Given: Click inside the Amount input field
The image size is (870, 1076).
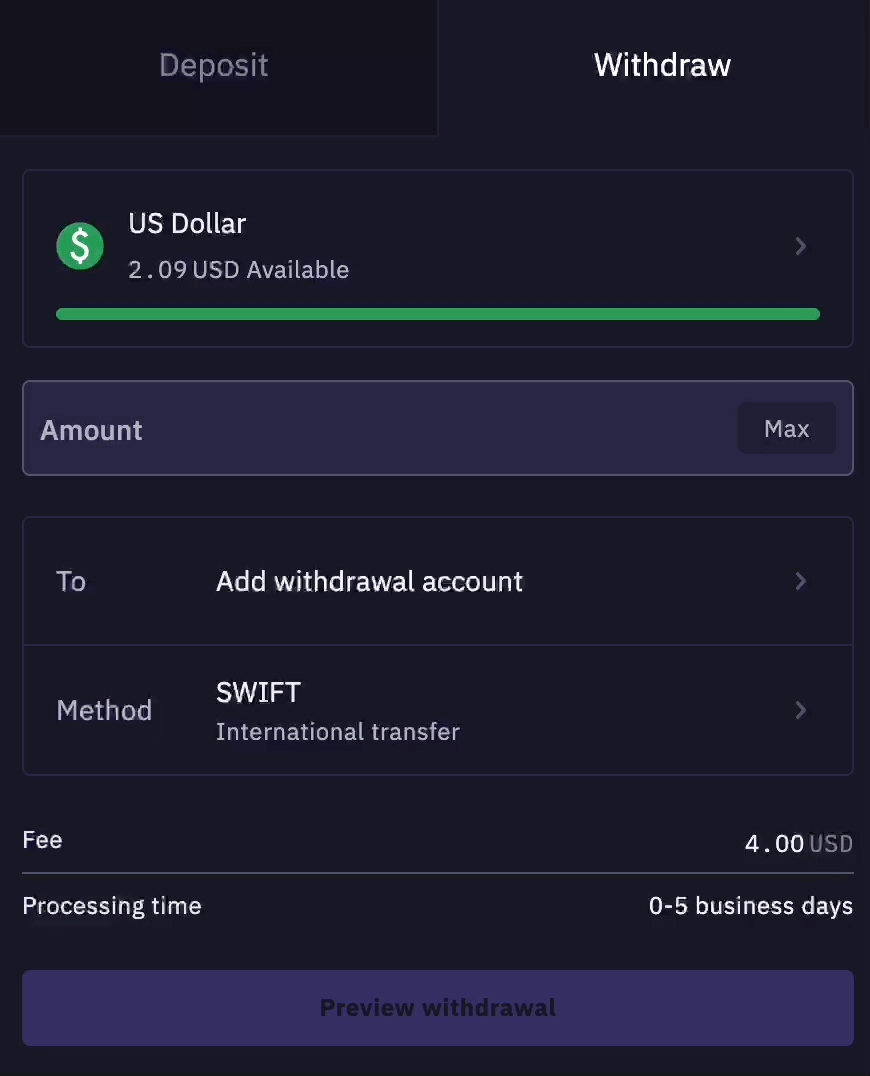Looking at the screenshot, I should click(300, 428).
